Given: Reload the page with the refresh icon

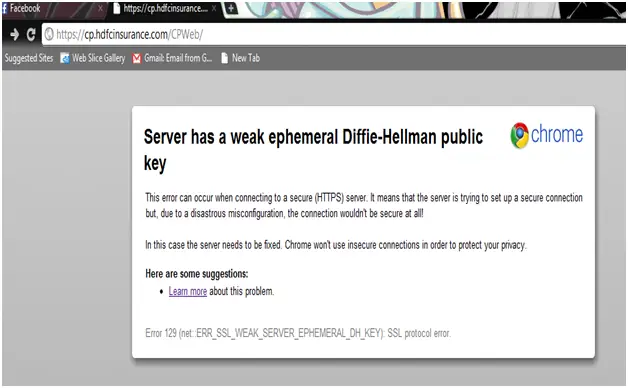Looking at the screenshot, I should click(x=31, y=34).
